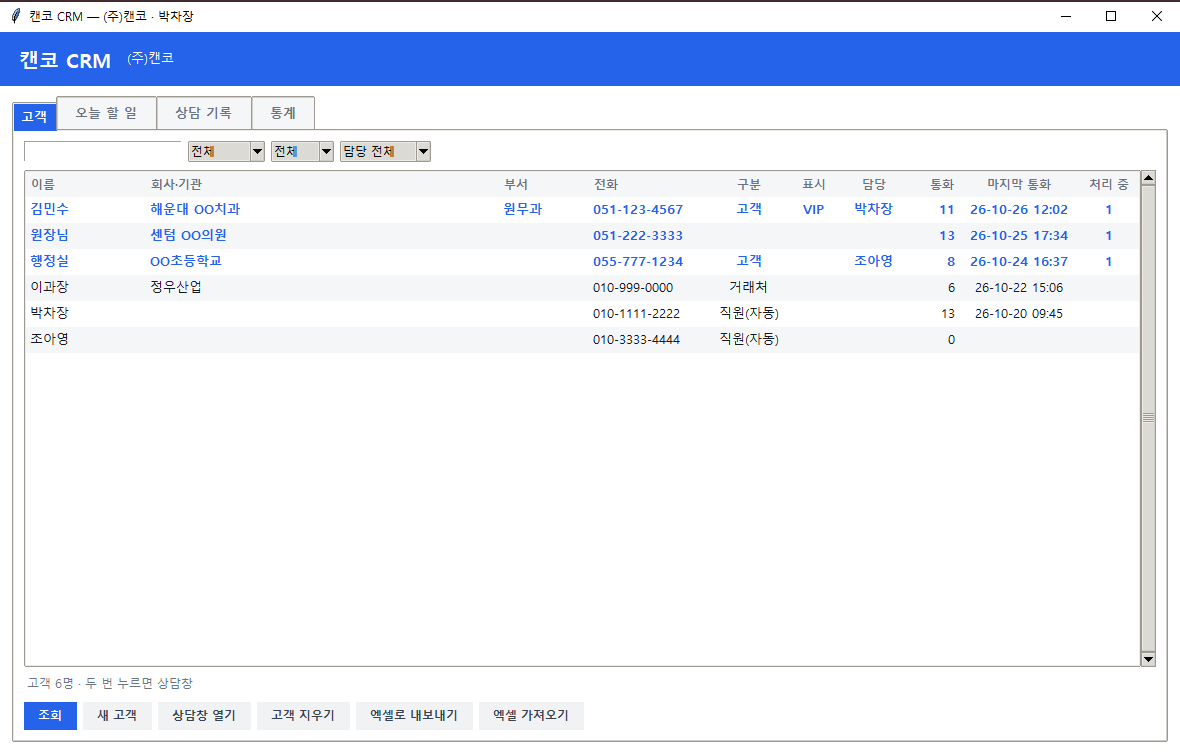Open the second 전체 filter dropdown
Image resolution: width=1180 pixels, height=752 pixels.
303,151
